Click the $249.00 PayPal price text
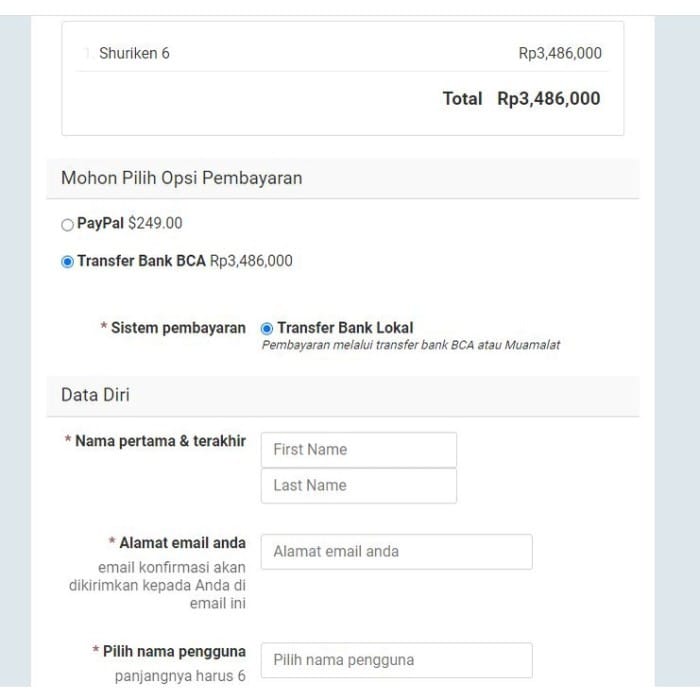 (155, 224)
